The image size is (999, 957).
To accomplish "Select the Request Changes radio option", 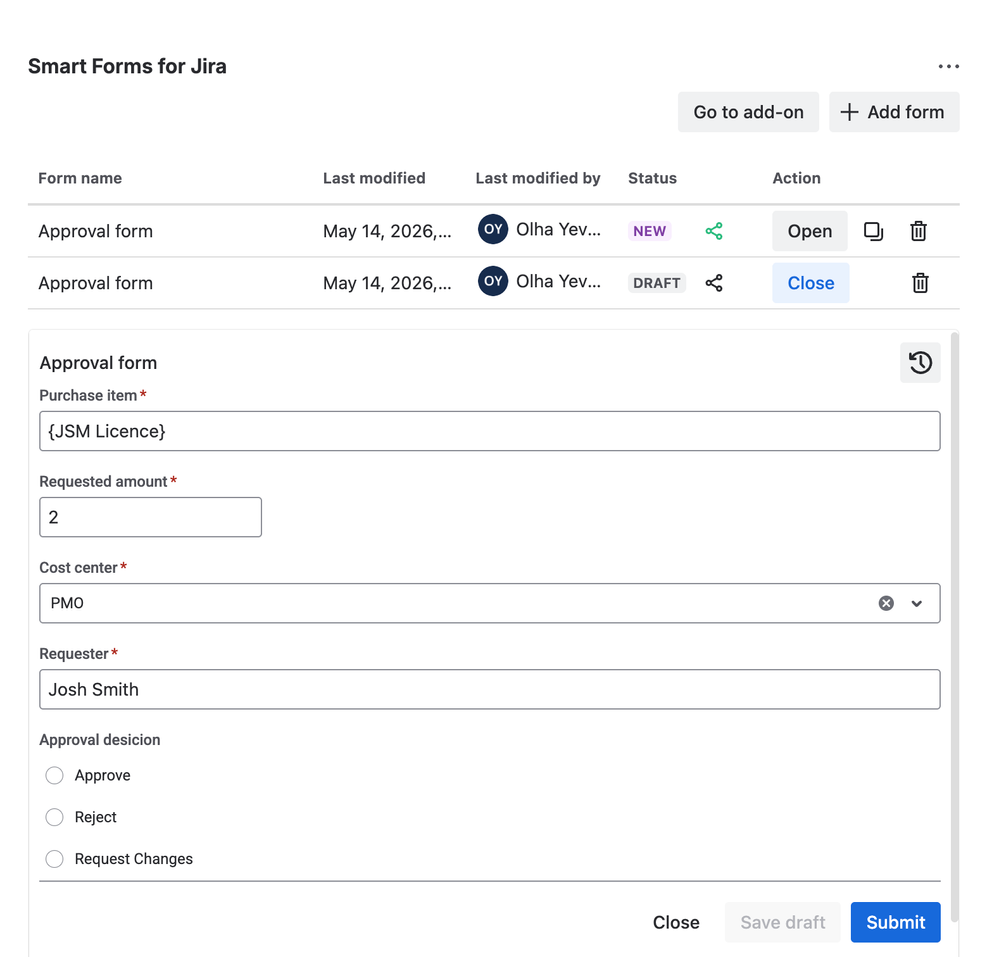I will coord(54,859).
